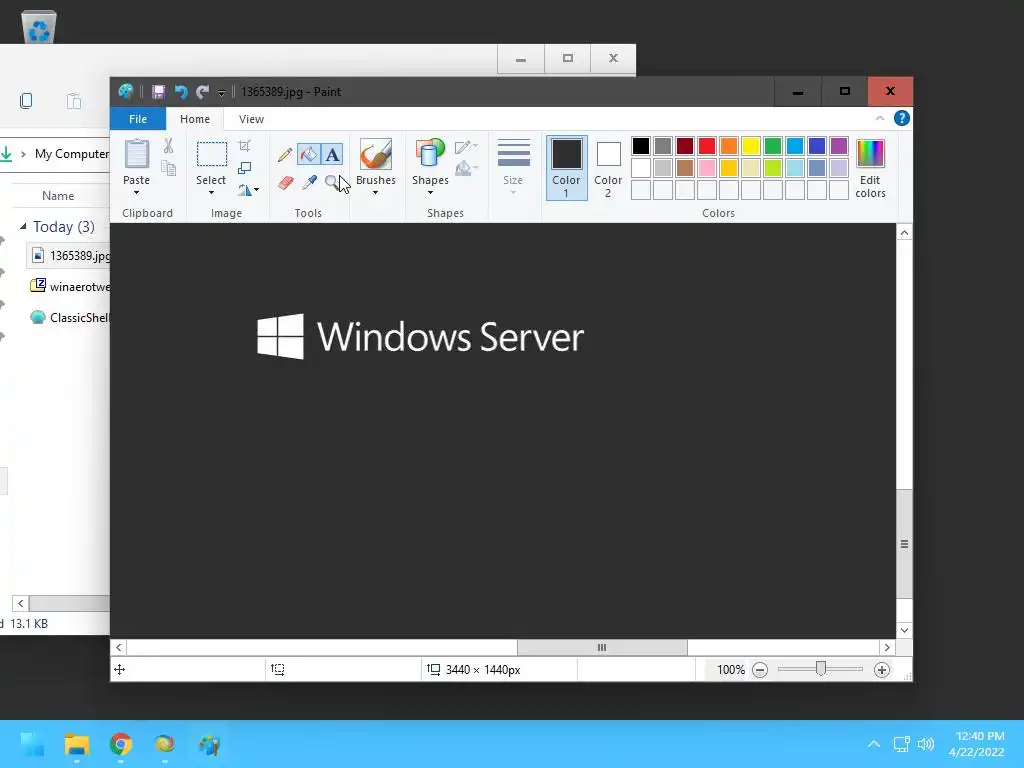Select the Eraser tool

pyautogui.click(x=285, y=182)
